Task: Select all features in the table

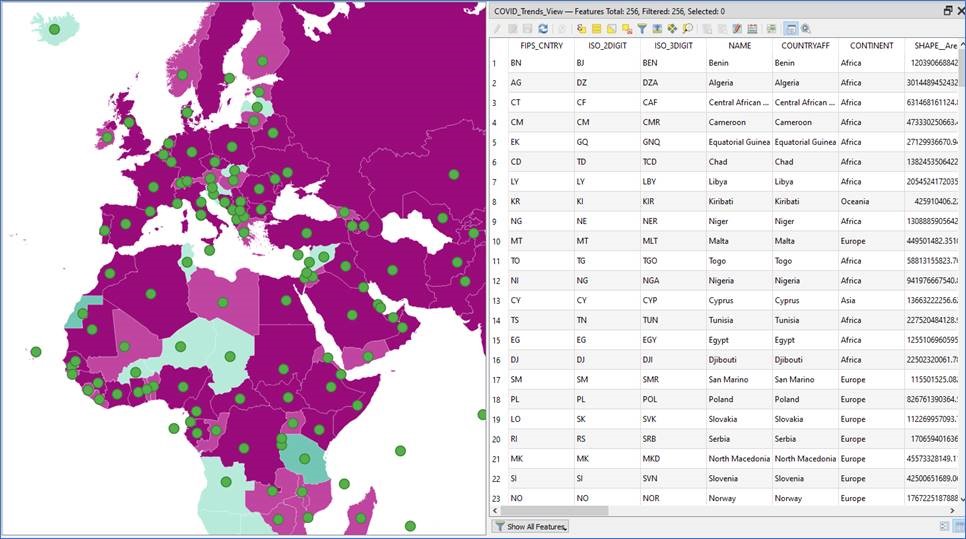Action: click(x=596, y=28)
